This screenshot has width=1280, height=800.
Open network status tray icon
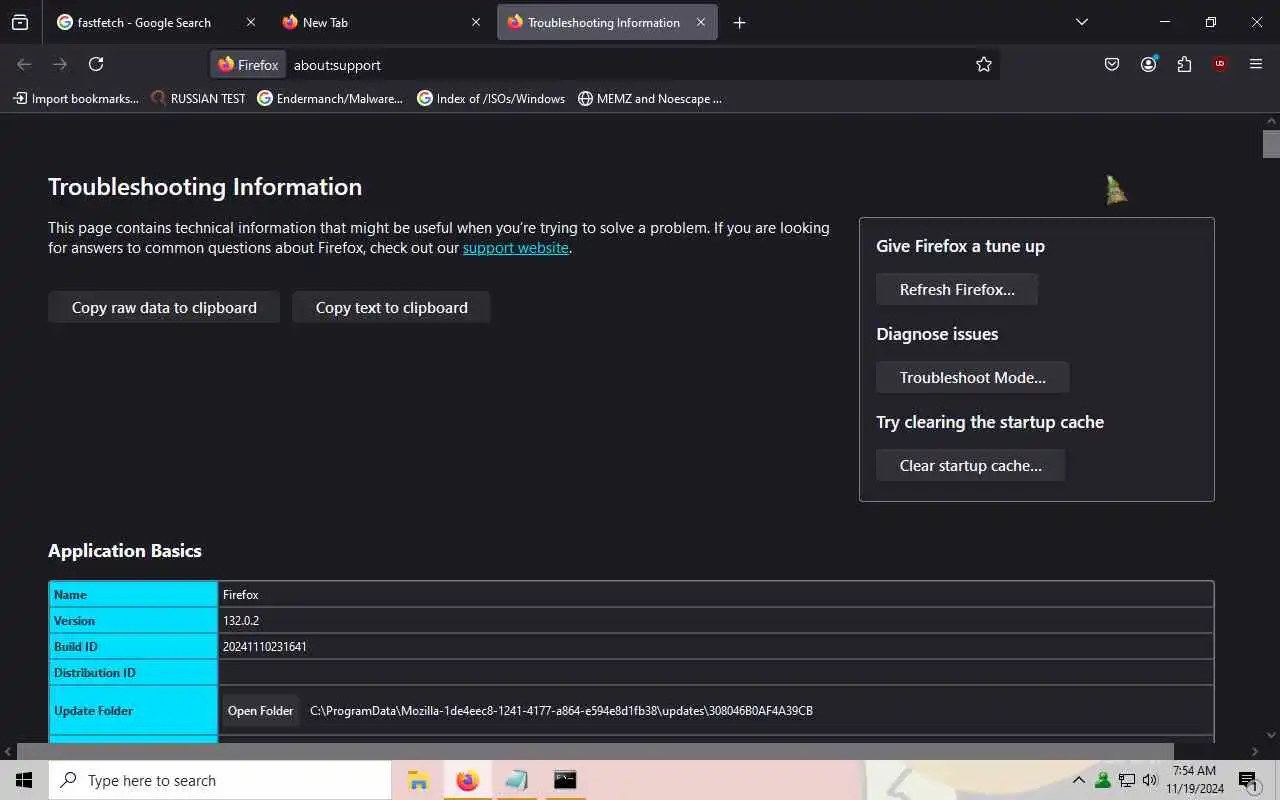click(1127, 780)
